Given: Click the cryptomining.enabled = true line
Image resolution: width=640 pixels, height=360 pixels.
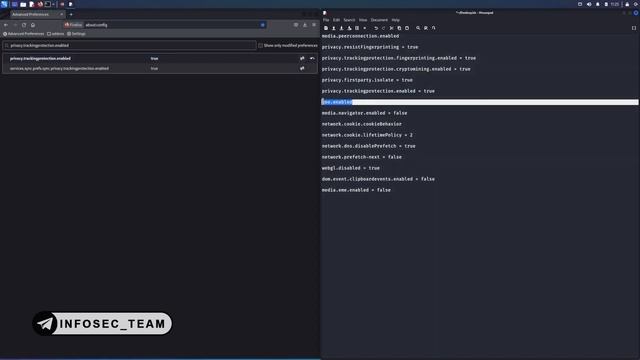Looking at the screenshot, I should click(396, 69).
